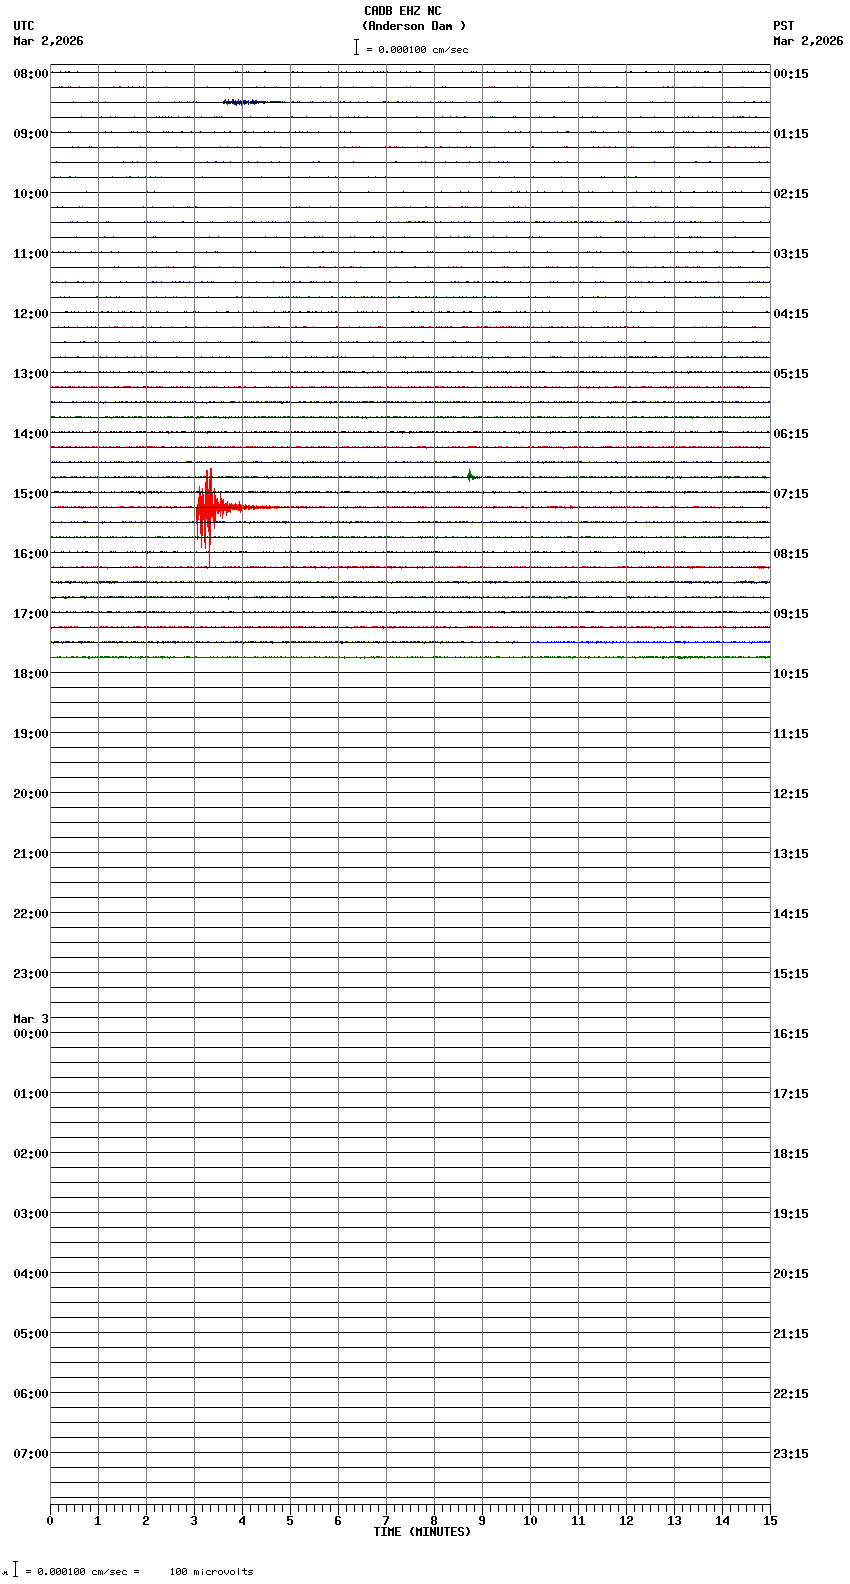Click the blue trace segment on the 17:30 row
Screen dimensions: 850x1584
tap(650, 642)
